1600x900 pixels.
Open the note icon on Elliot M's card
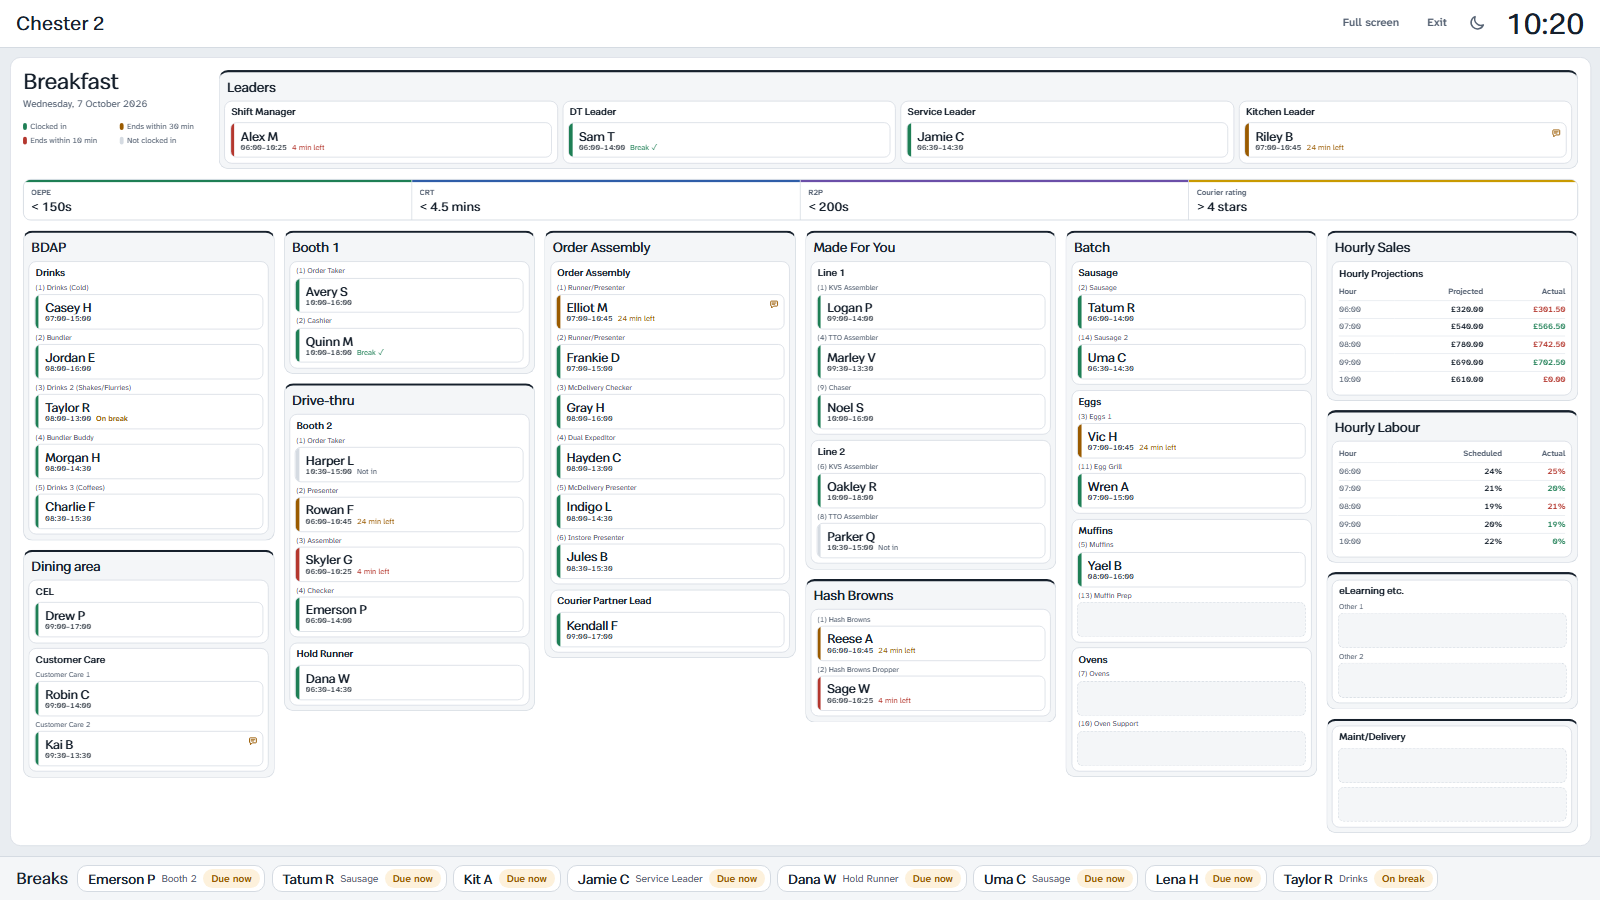click(x=773, y=304)
